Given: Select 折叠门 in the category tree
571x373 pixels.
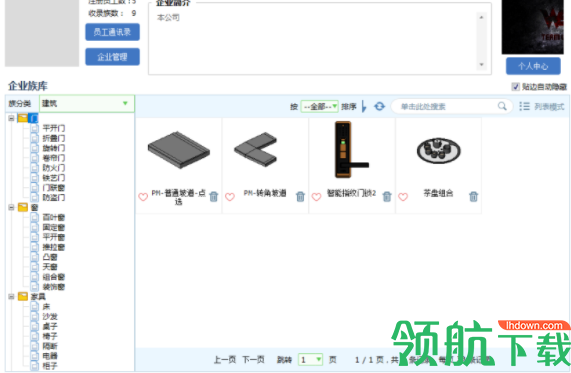Looking at the screenshot, I should coord(54,138).
